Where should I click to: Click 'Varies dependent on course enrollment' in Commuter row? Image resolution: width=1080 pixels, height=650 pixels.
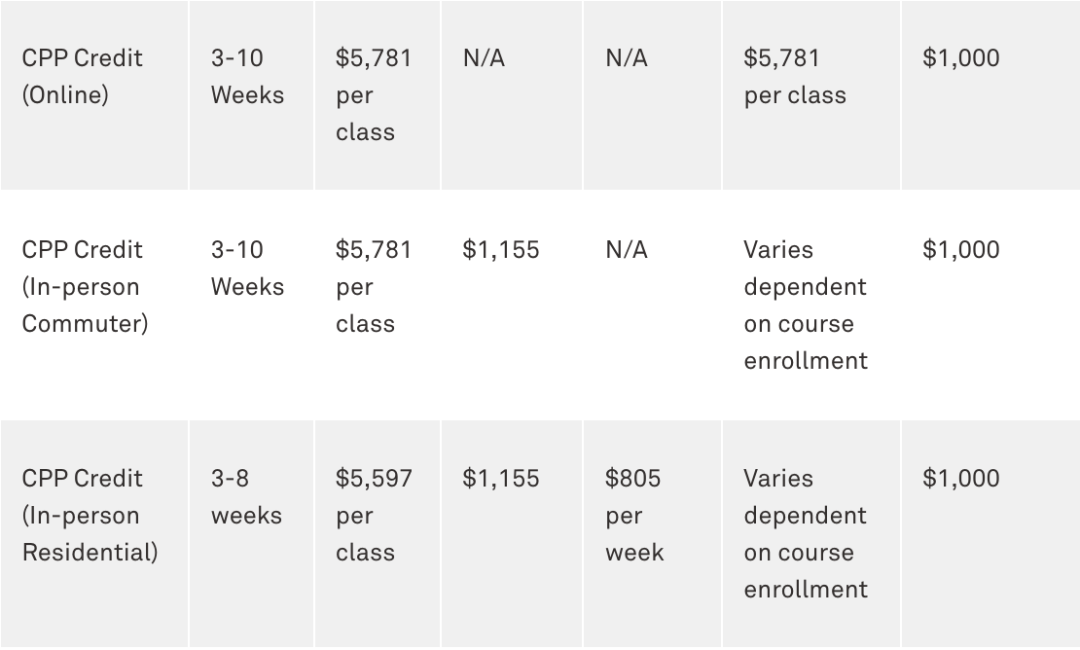pyautogui.click(x=805, y=305)
